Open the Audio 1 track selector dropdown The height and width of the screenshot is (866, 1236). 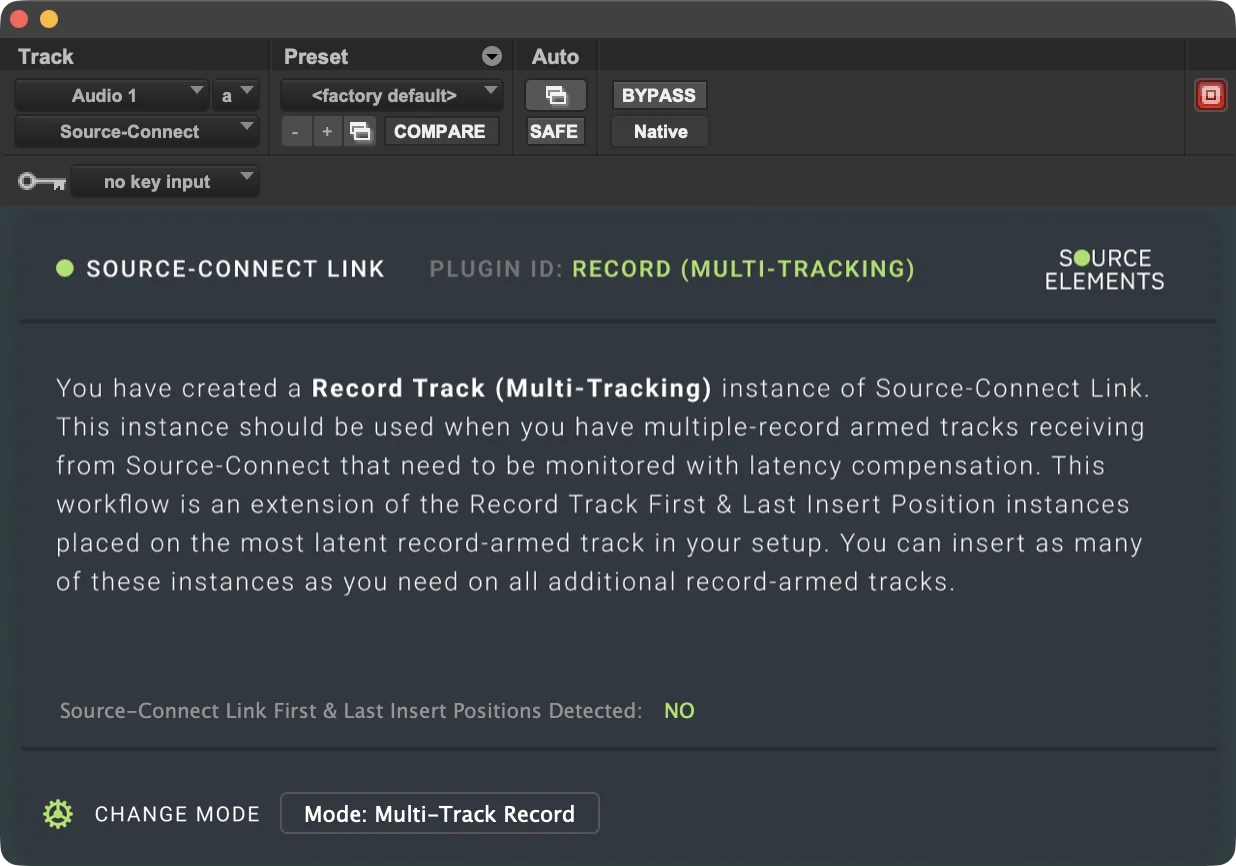(111, 95)
